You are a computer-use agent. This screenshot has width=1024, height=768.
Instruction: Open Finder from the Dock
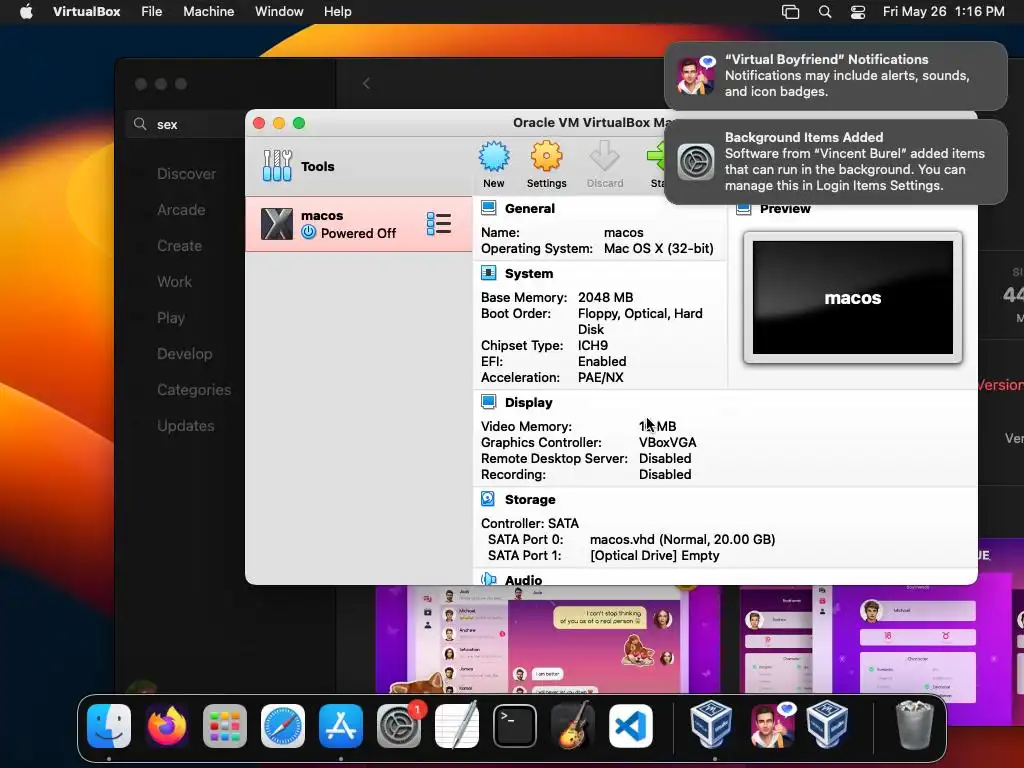click(109, 726)
